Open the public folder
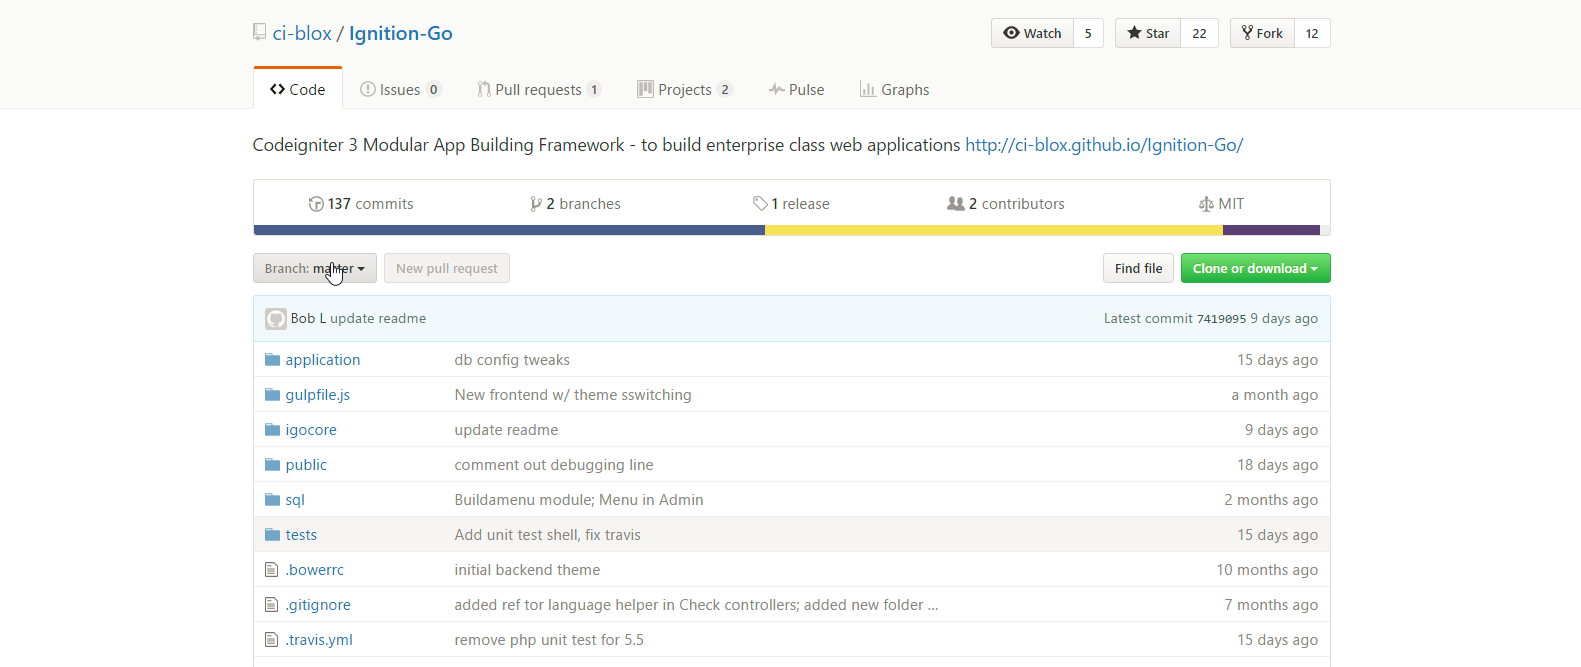 pos(306,465)
